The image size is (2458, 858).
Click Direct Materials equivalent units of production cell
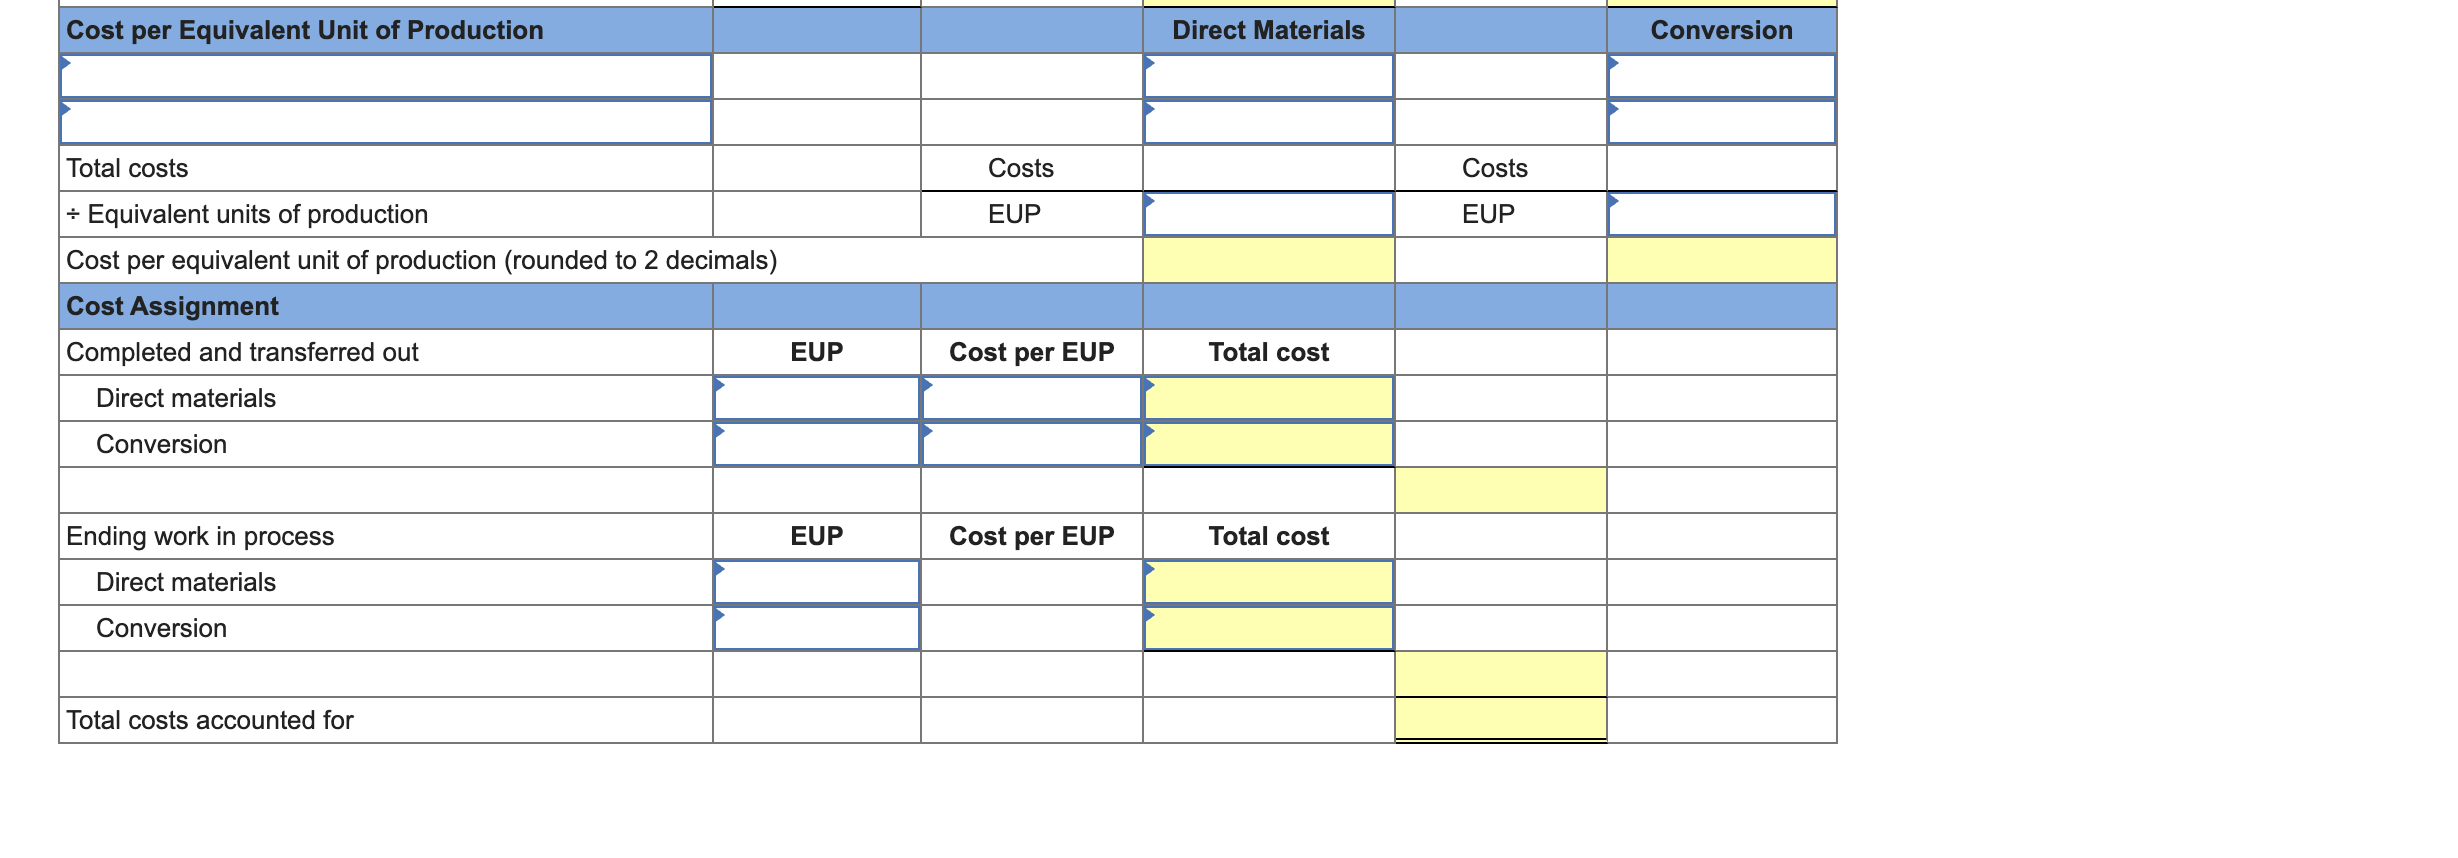(1268, 214)
